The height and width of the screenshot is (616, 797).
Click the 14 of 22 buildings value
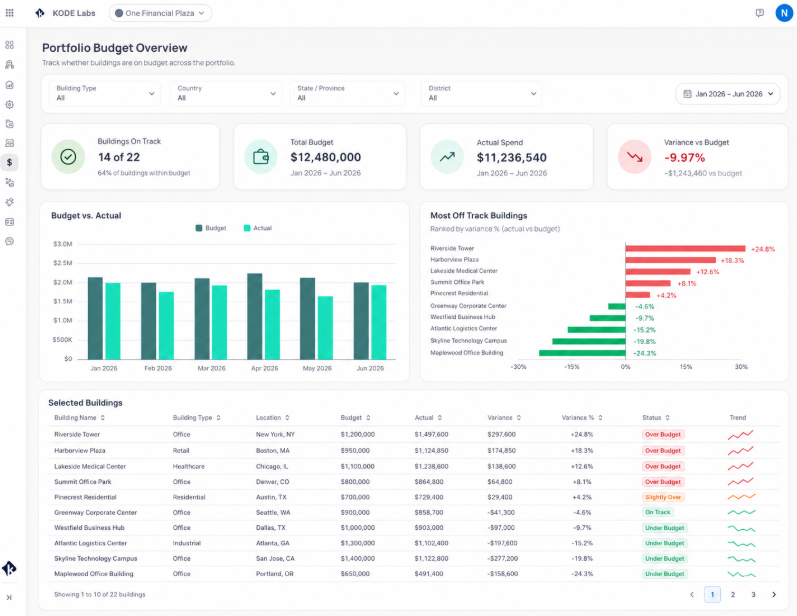(x=119, y=157)
